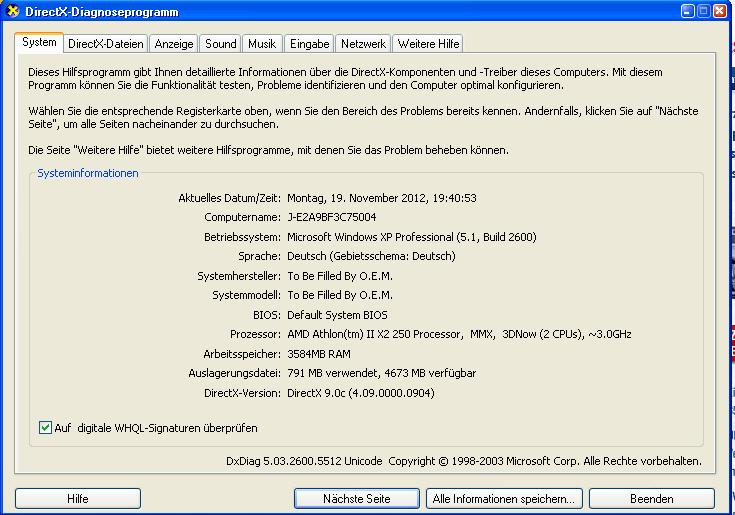Click Alle Informationen speichern button
The height and width of the screenshot is (515, 735).
[504, 499]
